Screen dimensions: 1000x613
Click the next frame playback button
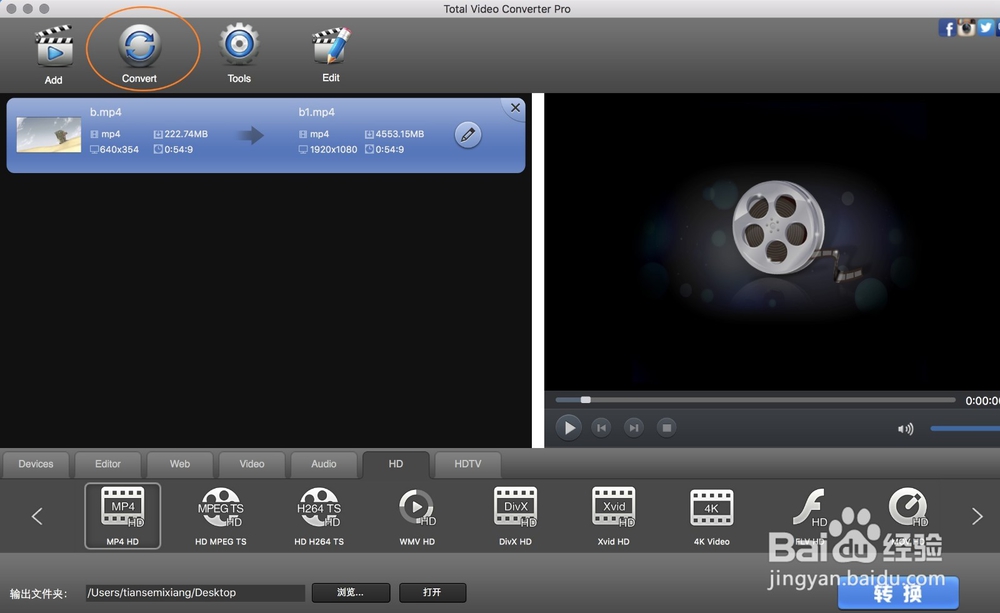click(x=633, y=427)
